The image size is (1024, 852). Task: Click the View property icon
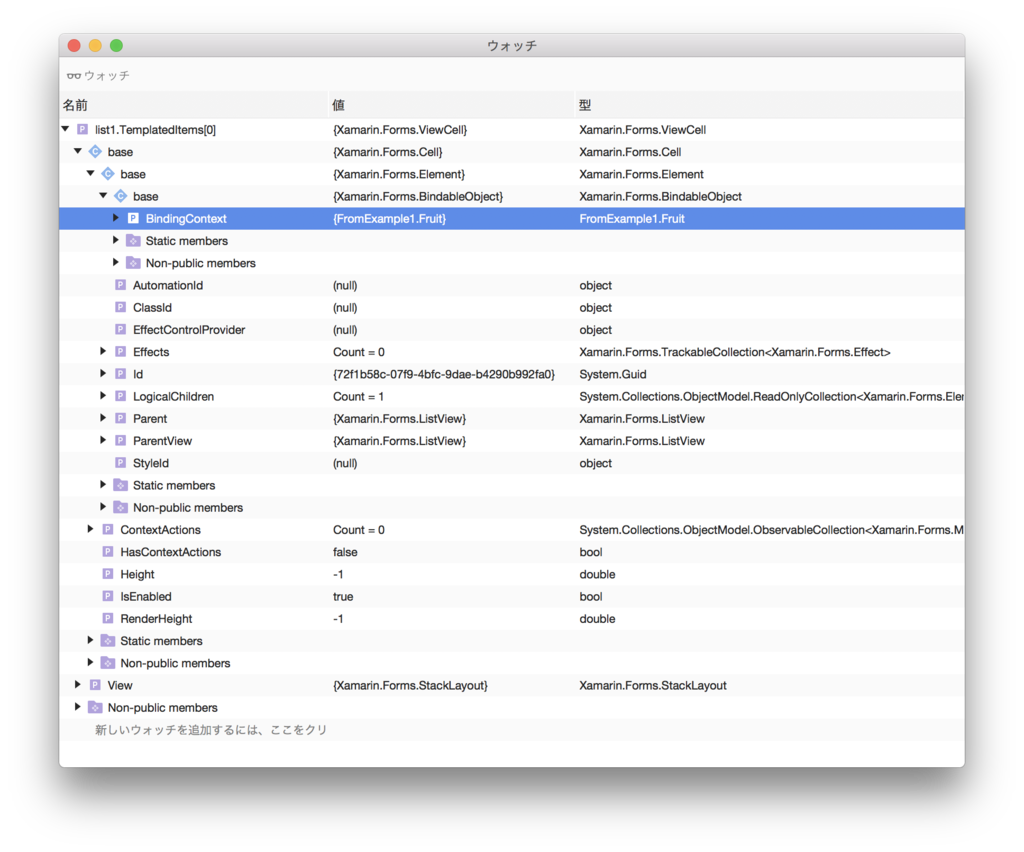[x=95, y=685]
